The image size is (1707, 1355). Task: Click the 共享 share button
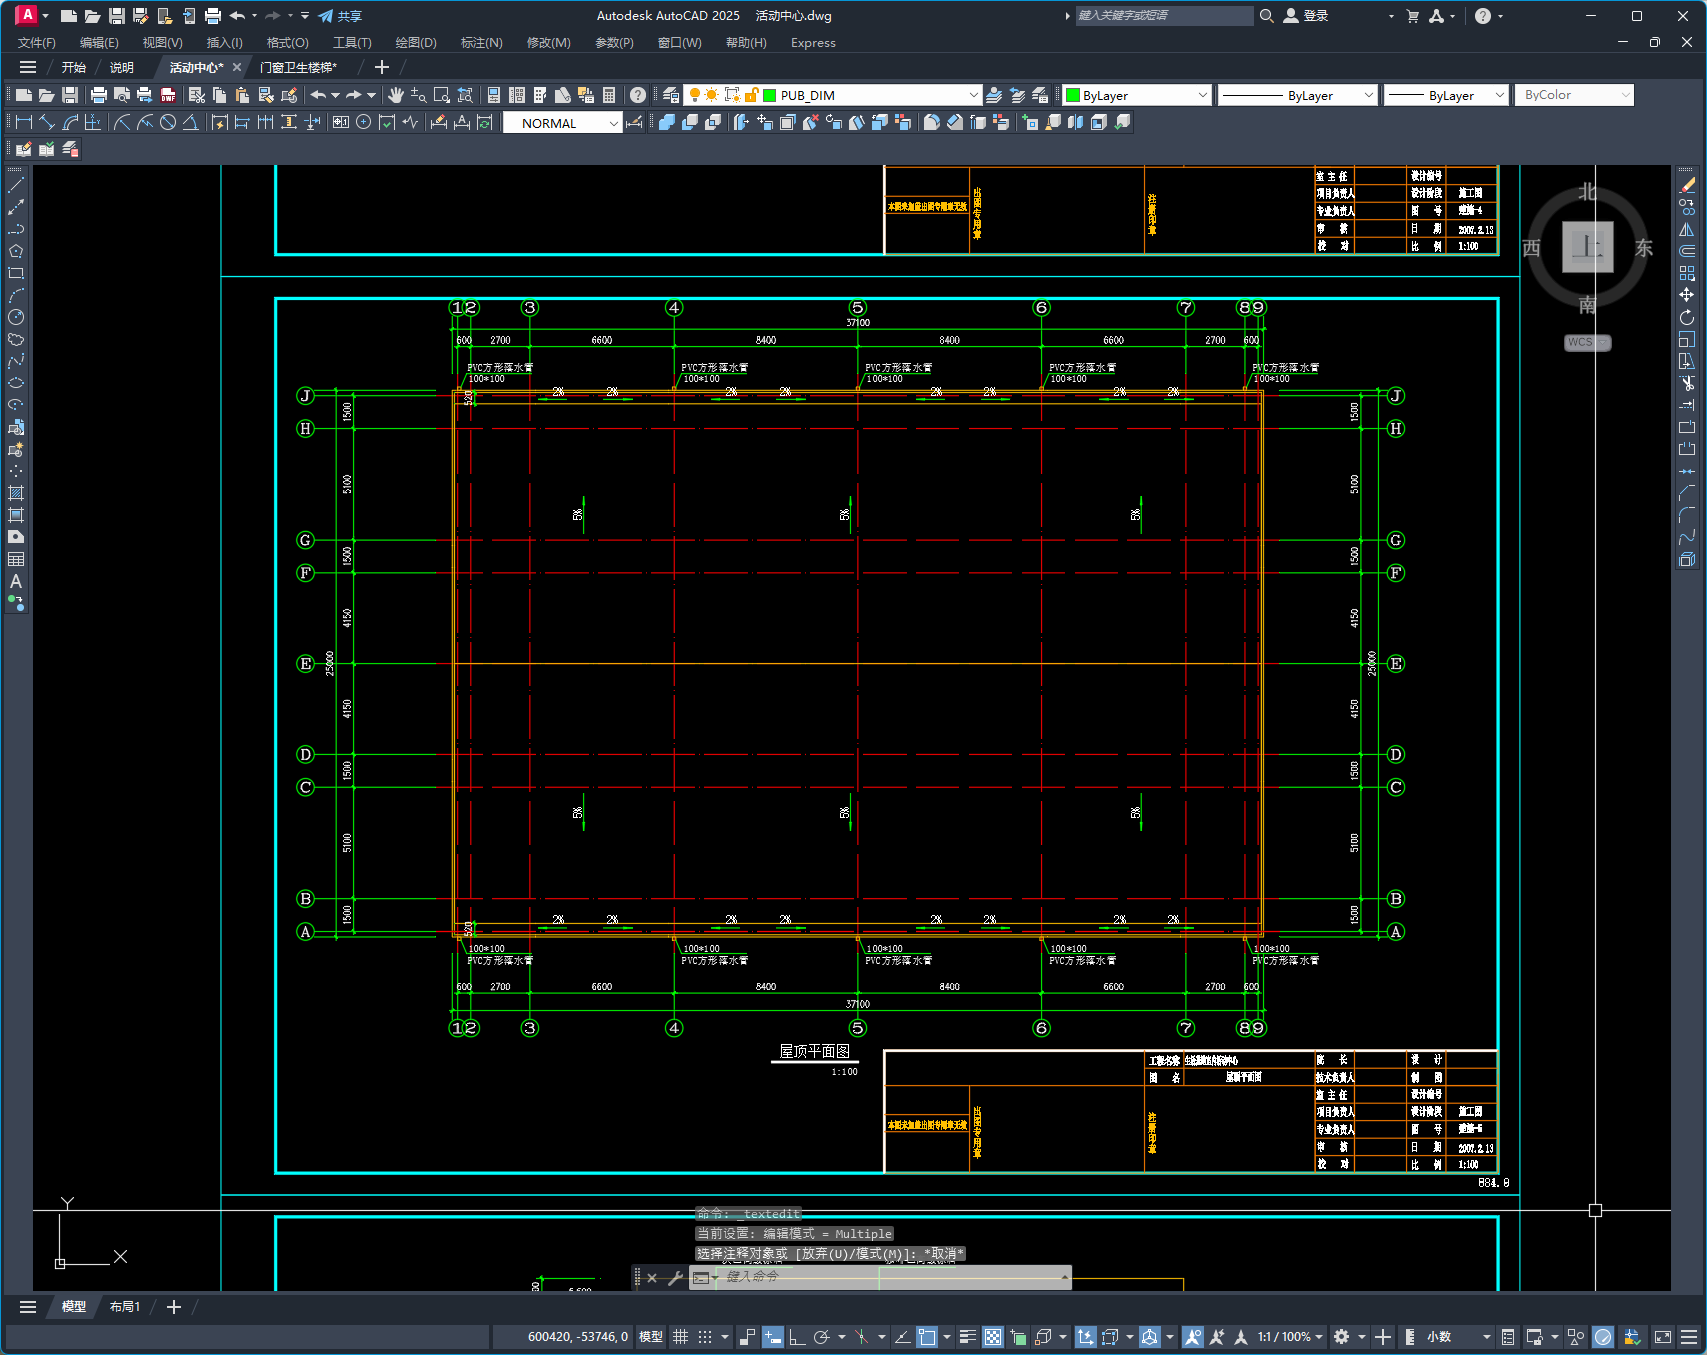[340, 16]
